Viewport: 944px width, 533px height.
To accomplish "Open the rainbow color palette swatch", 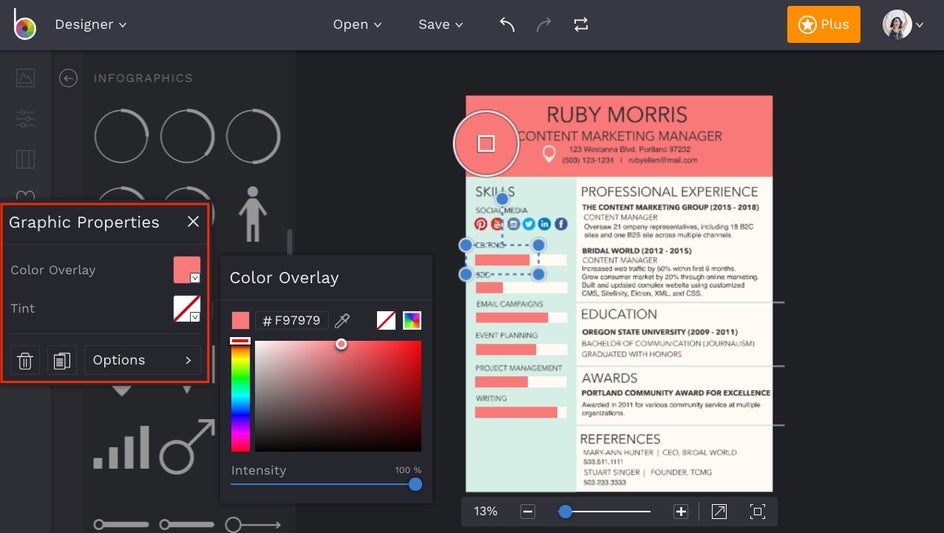I will click(x=412, y=320).
